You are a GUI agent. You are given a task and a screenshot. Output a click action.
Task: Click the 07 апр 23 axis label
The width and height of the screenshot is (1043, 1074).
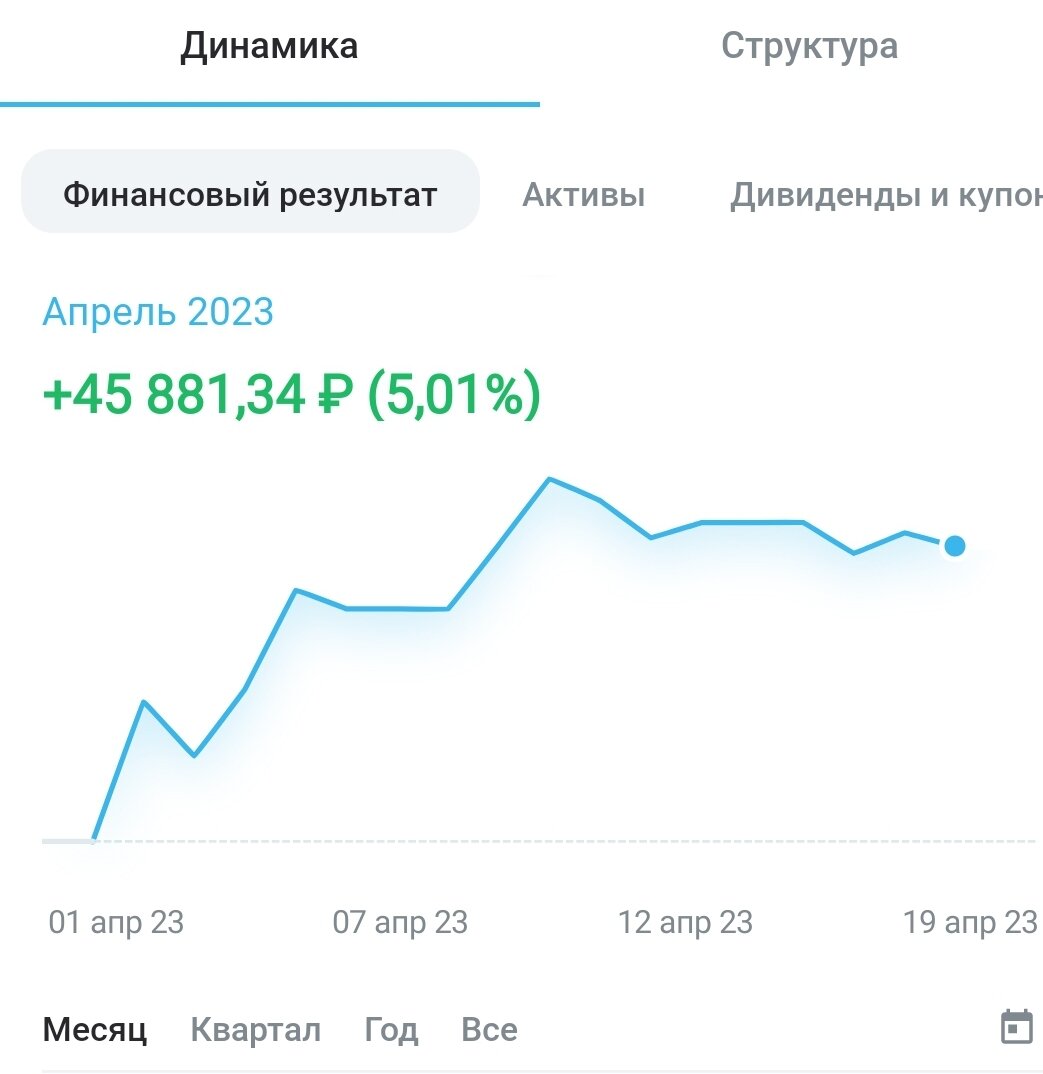coord(401,922)
